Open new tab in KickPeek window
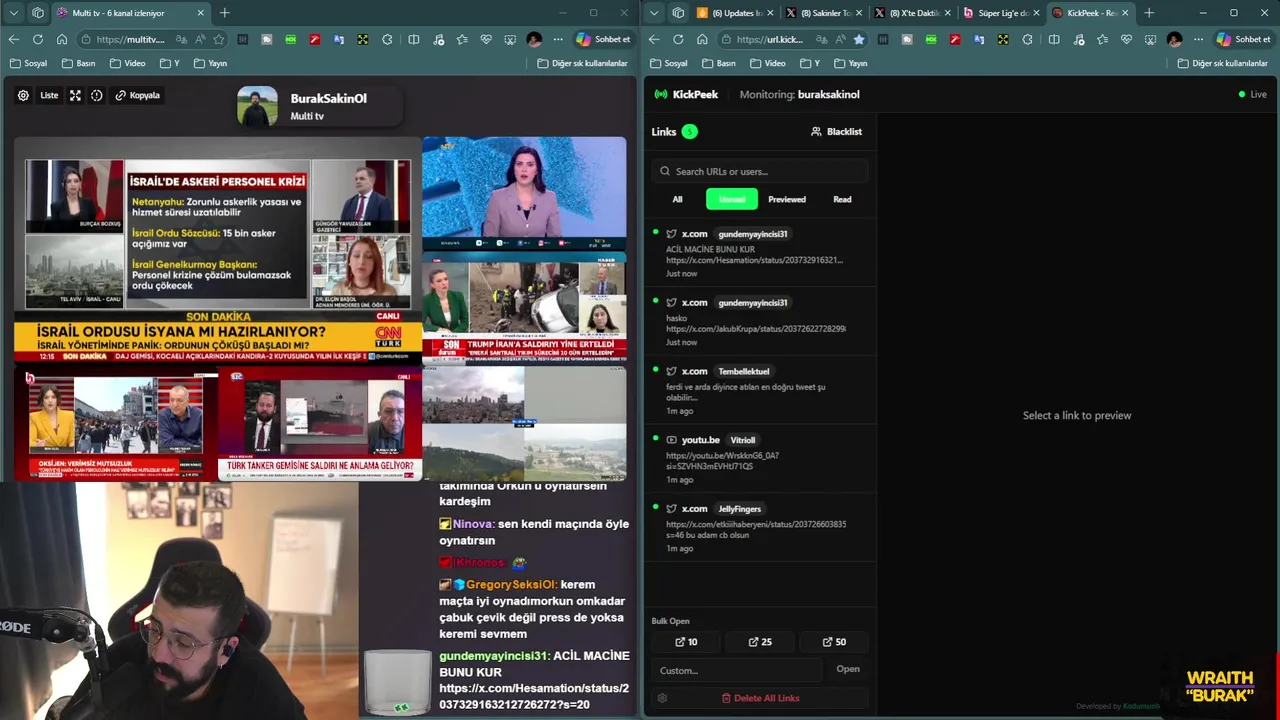Screen dimensions: 1280x720 [x=1149, y=13]
